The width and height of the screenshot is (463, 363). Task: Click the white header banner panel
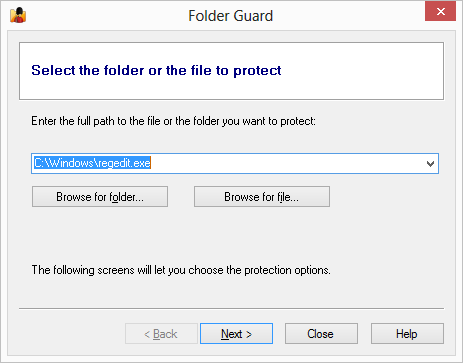click(231, 71)
